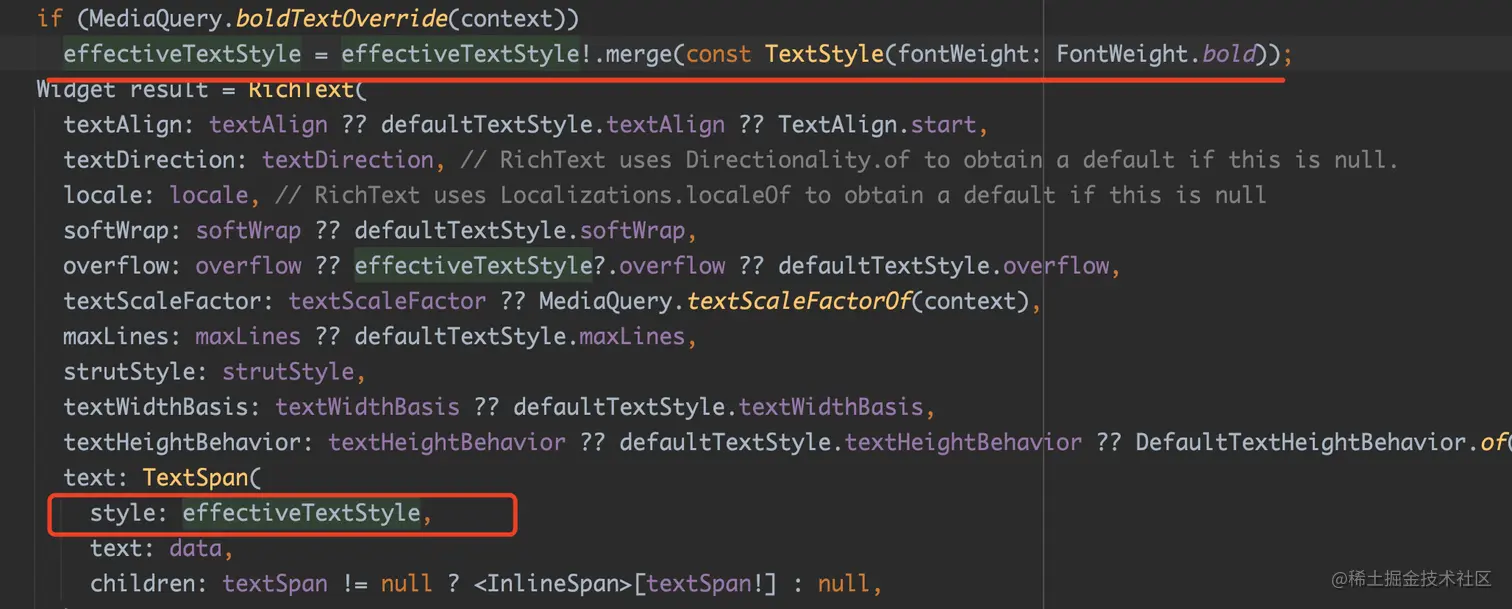Click the textScaleFactorOf method name
Viewport: 1512px width, 609px height.
[x=798, y=301]
